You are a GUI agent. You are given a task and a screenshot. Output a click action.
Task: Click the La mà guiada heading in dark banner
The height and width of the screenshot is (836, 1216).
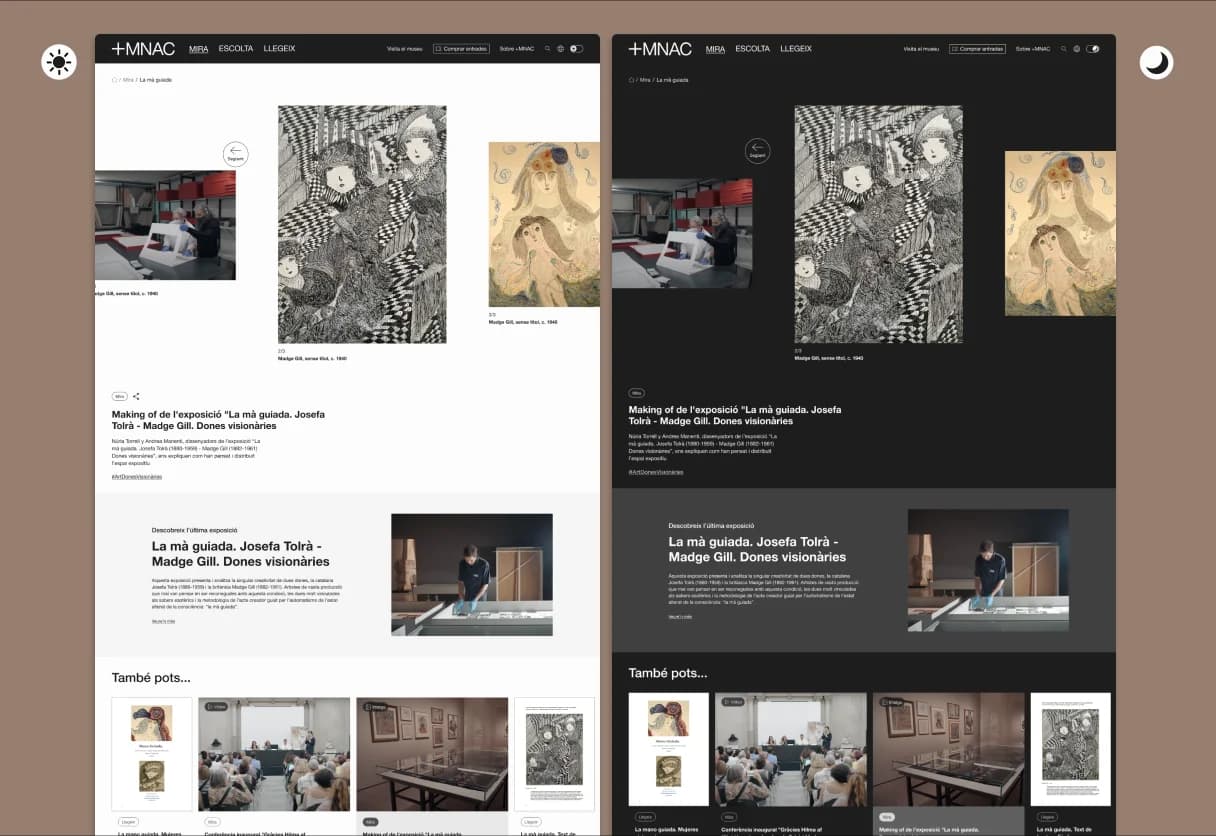(x=758, y=549)
